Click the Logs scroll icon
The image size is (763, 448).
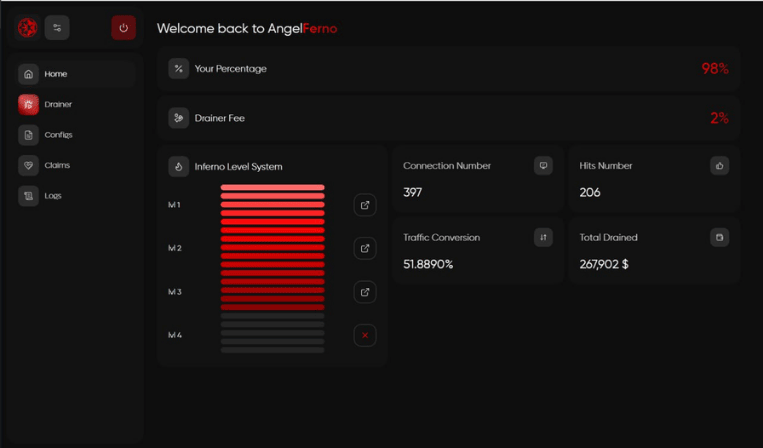tap(29, 196)
